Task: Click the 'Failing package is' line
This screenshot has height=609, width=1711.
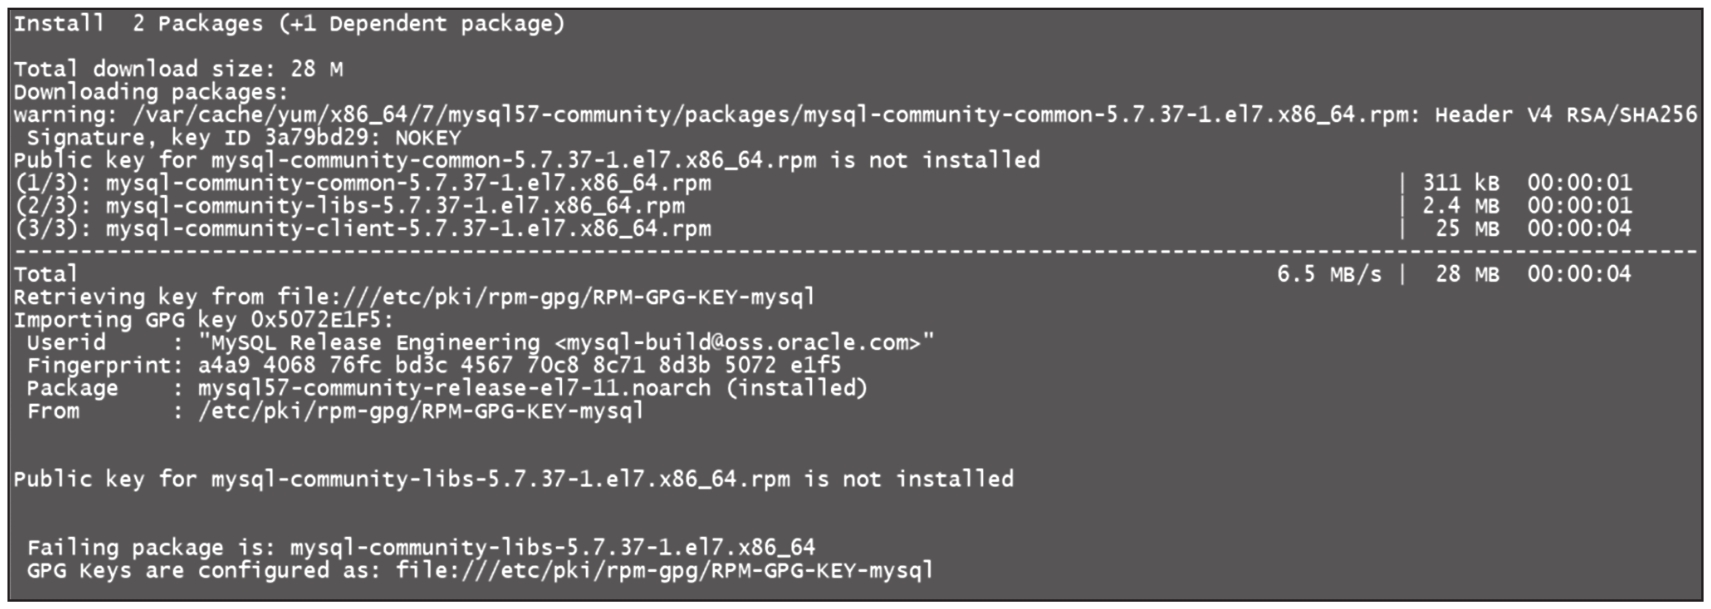Action: click(x=421, y=548)
